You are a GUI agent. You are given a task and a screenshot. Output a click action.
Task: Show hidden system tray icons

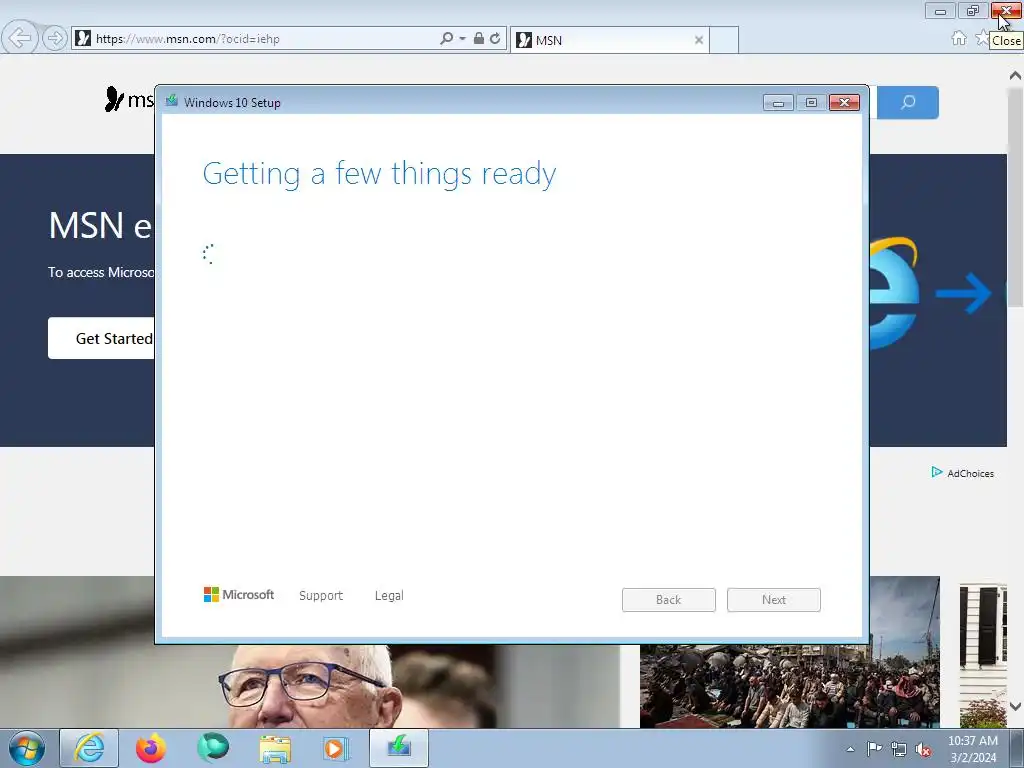[x=850, y=750]
